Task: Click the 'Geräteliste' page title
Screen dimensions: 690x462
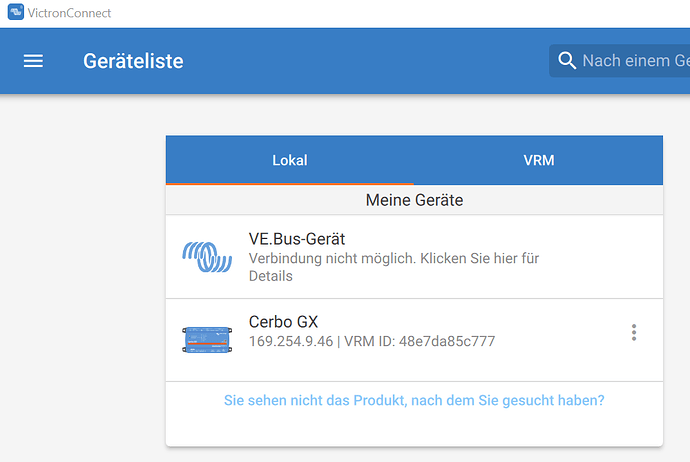Action: click(133, 61)
